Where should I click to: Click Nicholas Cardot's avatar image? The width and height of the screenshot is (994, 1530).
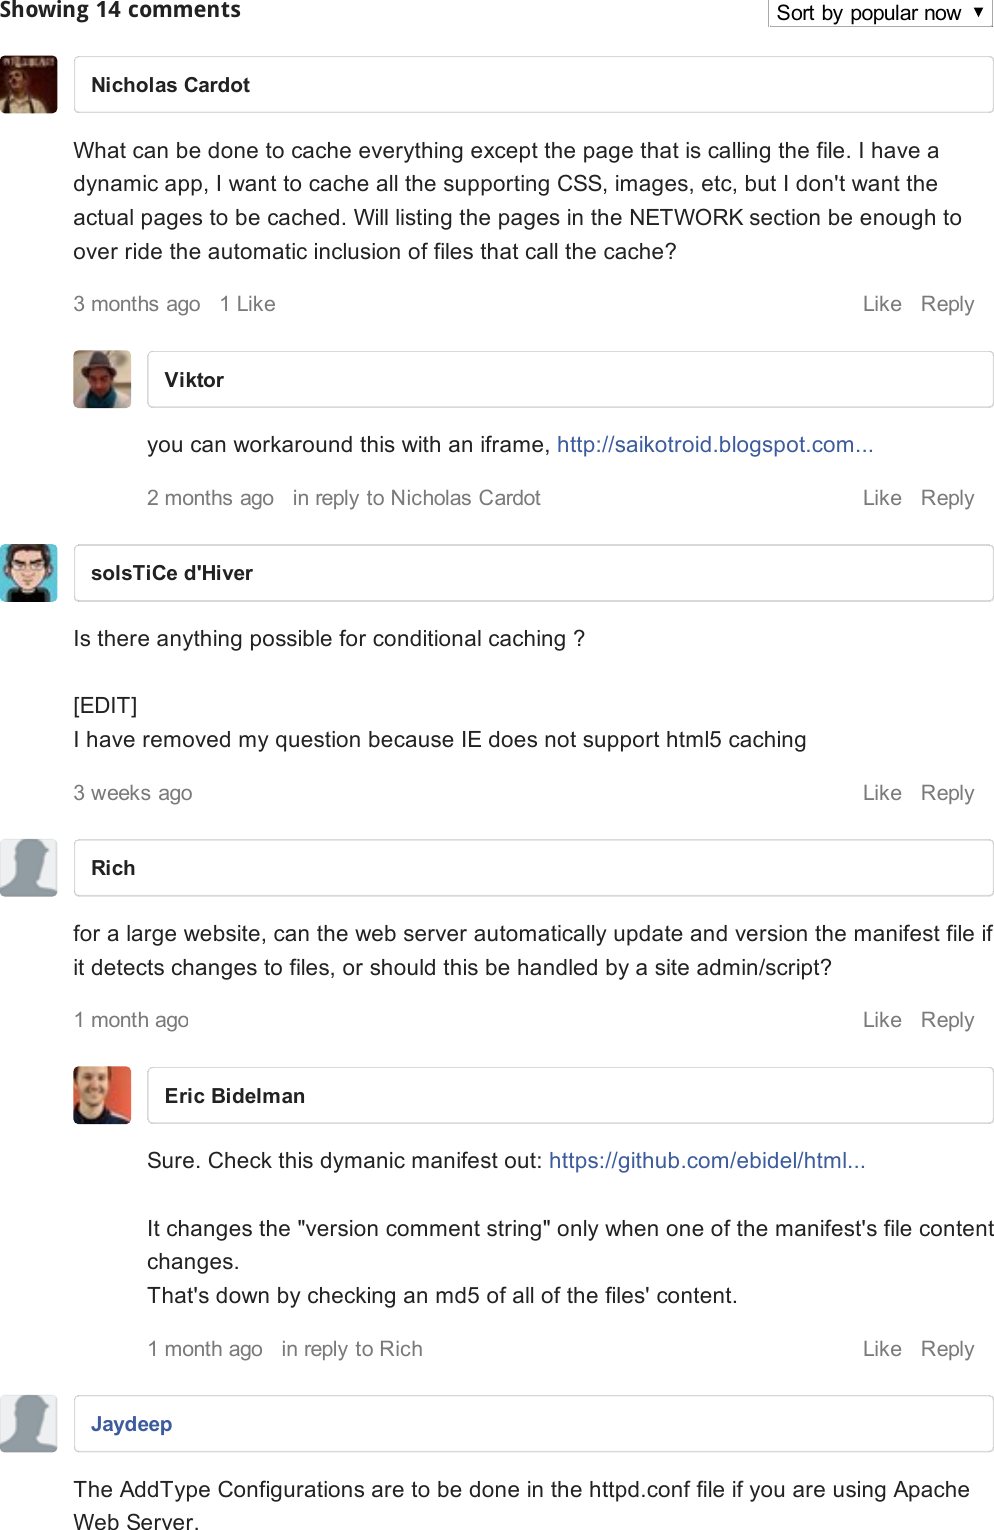pos(29,85)
